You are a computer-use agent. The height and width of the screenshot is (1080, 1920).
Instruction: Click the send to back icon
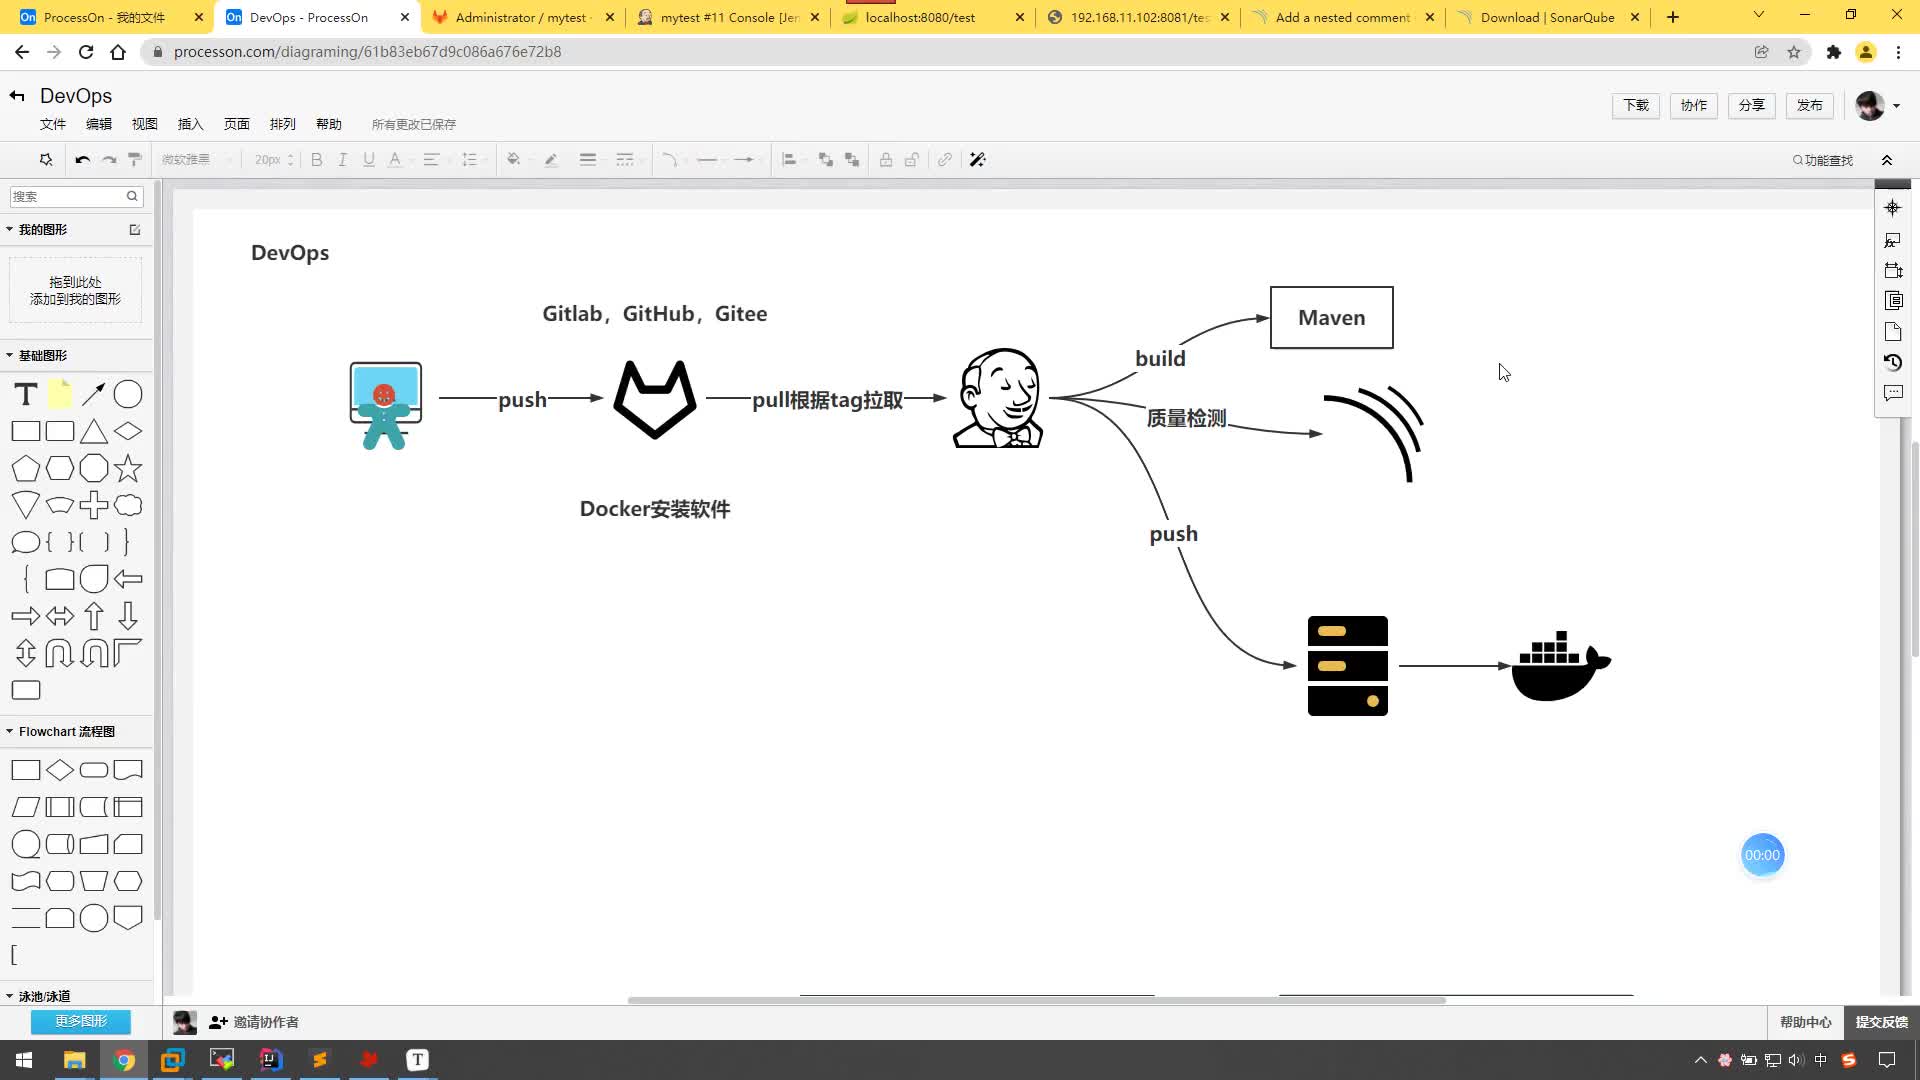click(852, 160)
